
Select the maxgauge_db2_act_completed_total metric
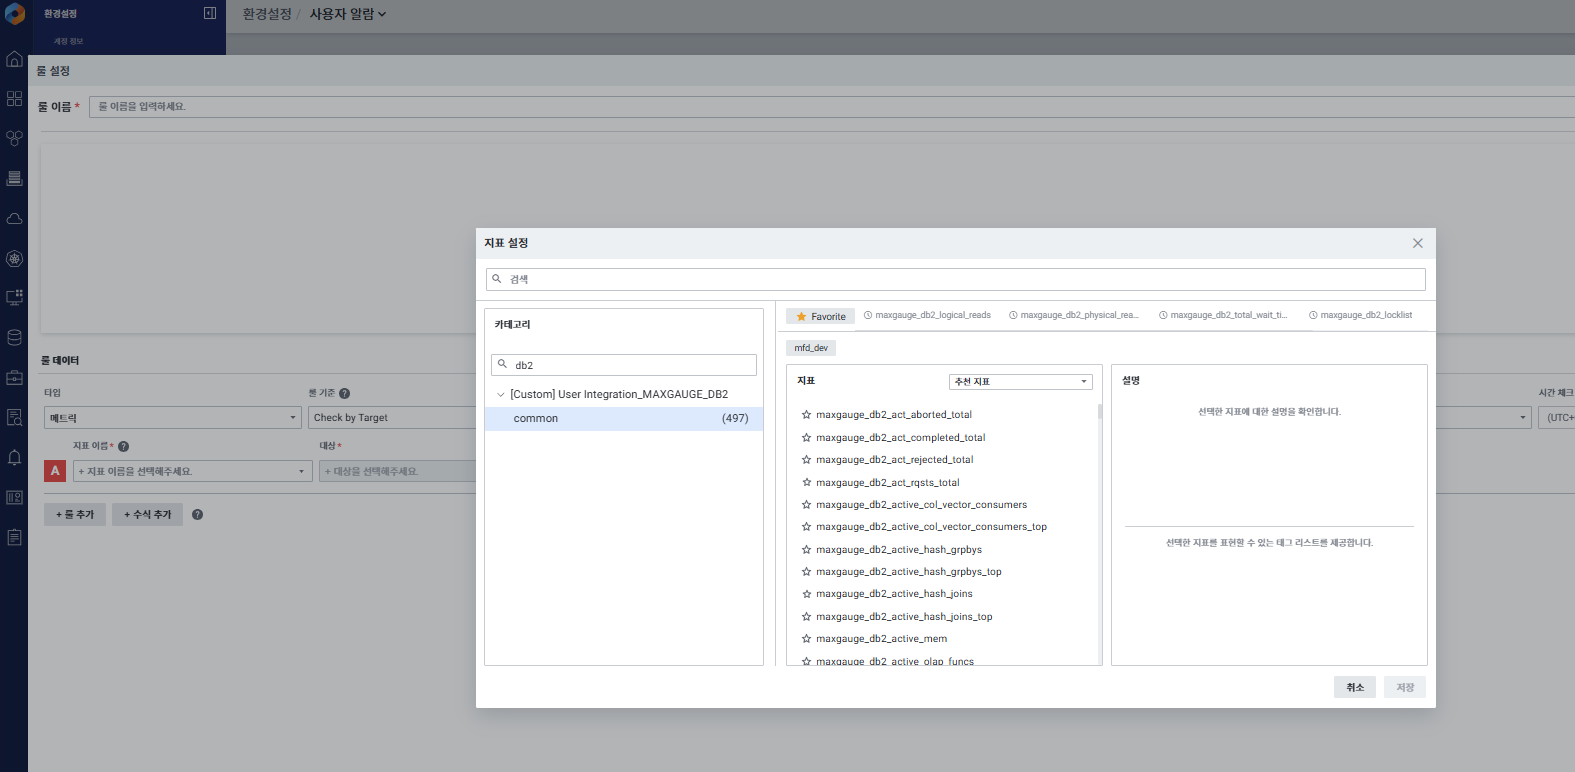900,438
